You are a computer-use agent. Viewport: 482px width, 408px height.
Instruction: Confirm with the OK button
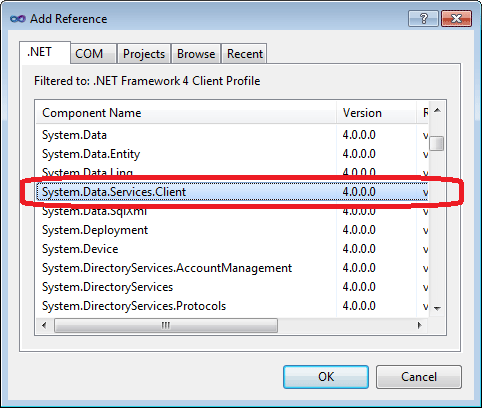click(x=326, y=377)
